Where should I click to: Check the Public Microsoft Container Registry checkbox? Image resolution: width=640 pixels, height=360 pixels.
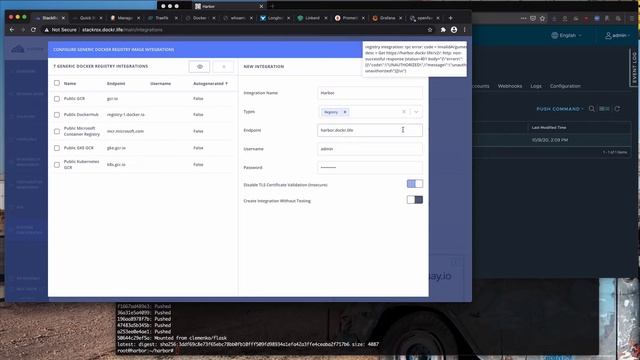coord(57,131)
